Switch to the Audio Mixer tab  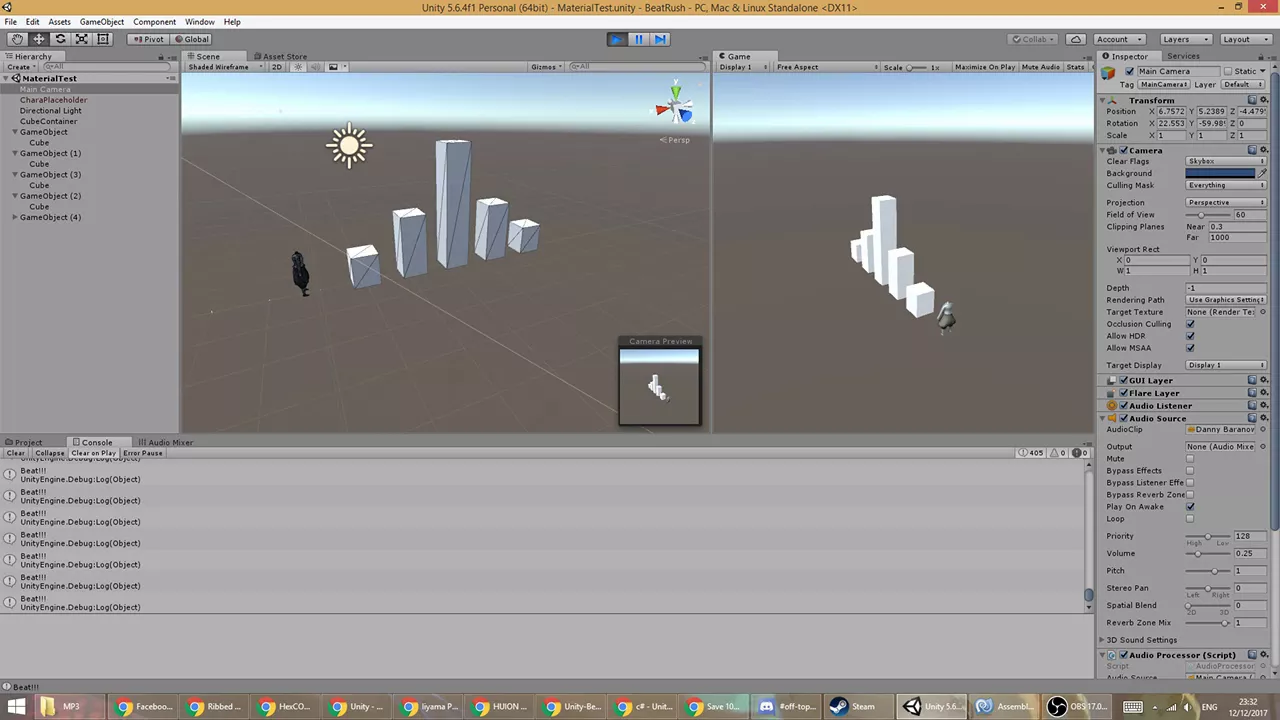(166, 442)
